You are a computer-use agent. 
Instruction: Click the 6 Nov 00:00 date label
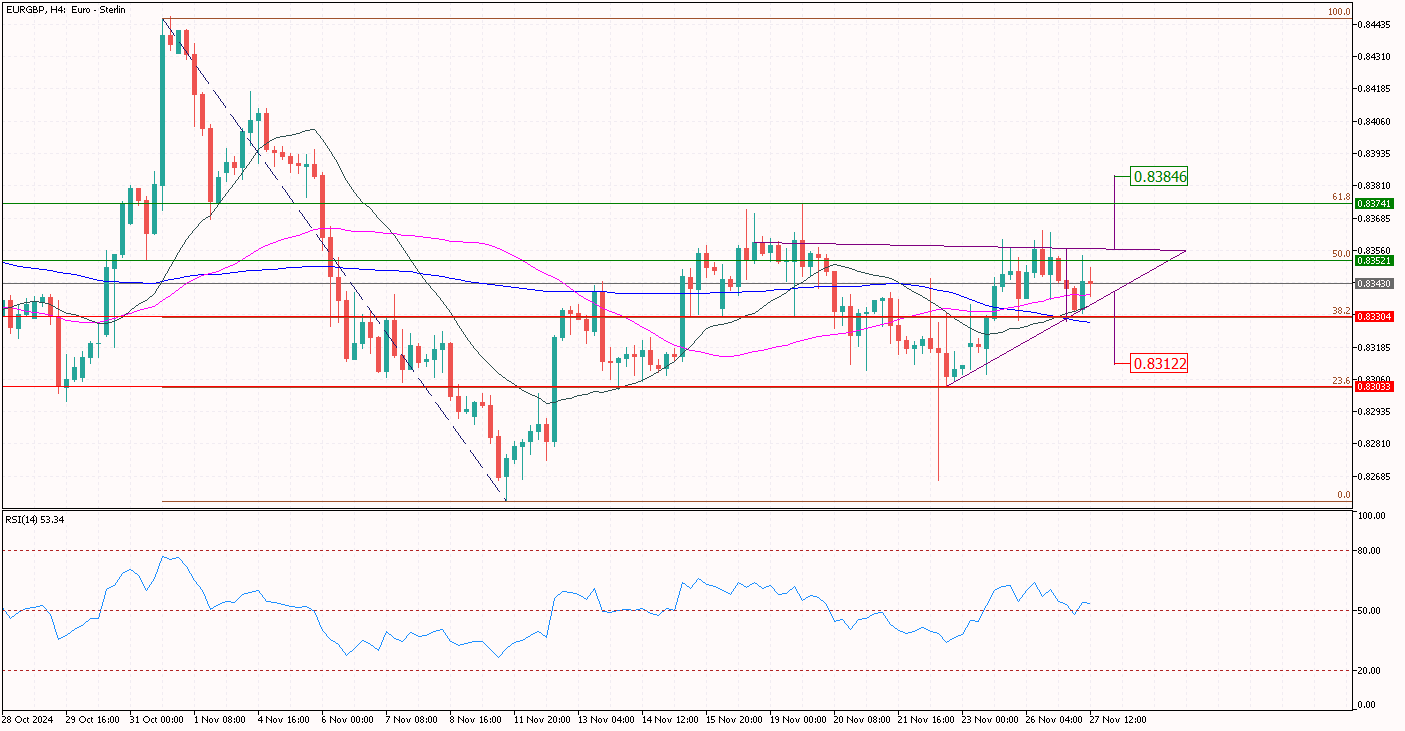pyautogui.click(x=350, y=719)
